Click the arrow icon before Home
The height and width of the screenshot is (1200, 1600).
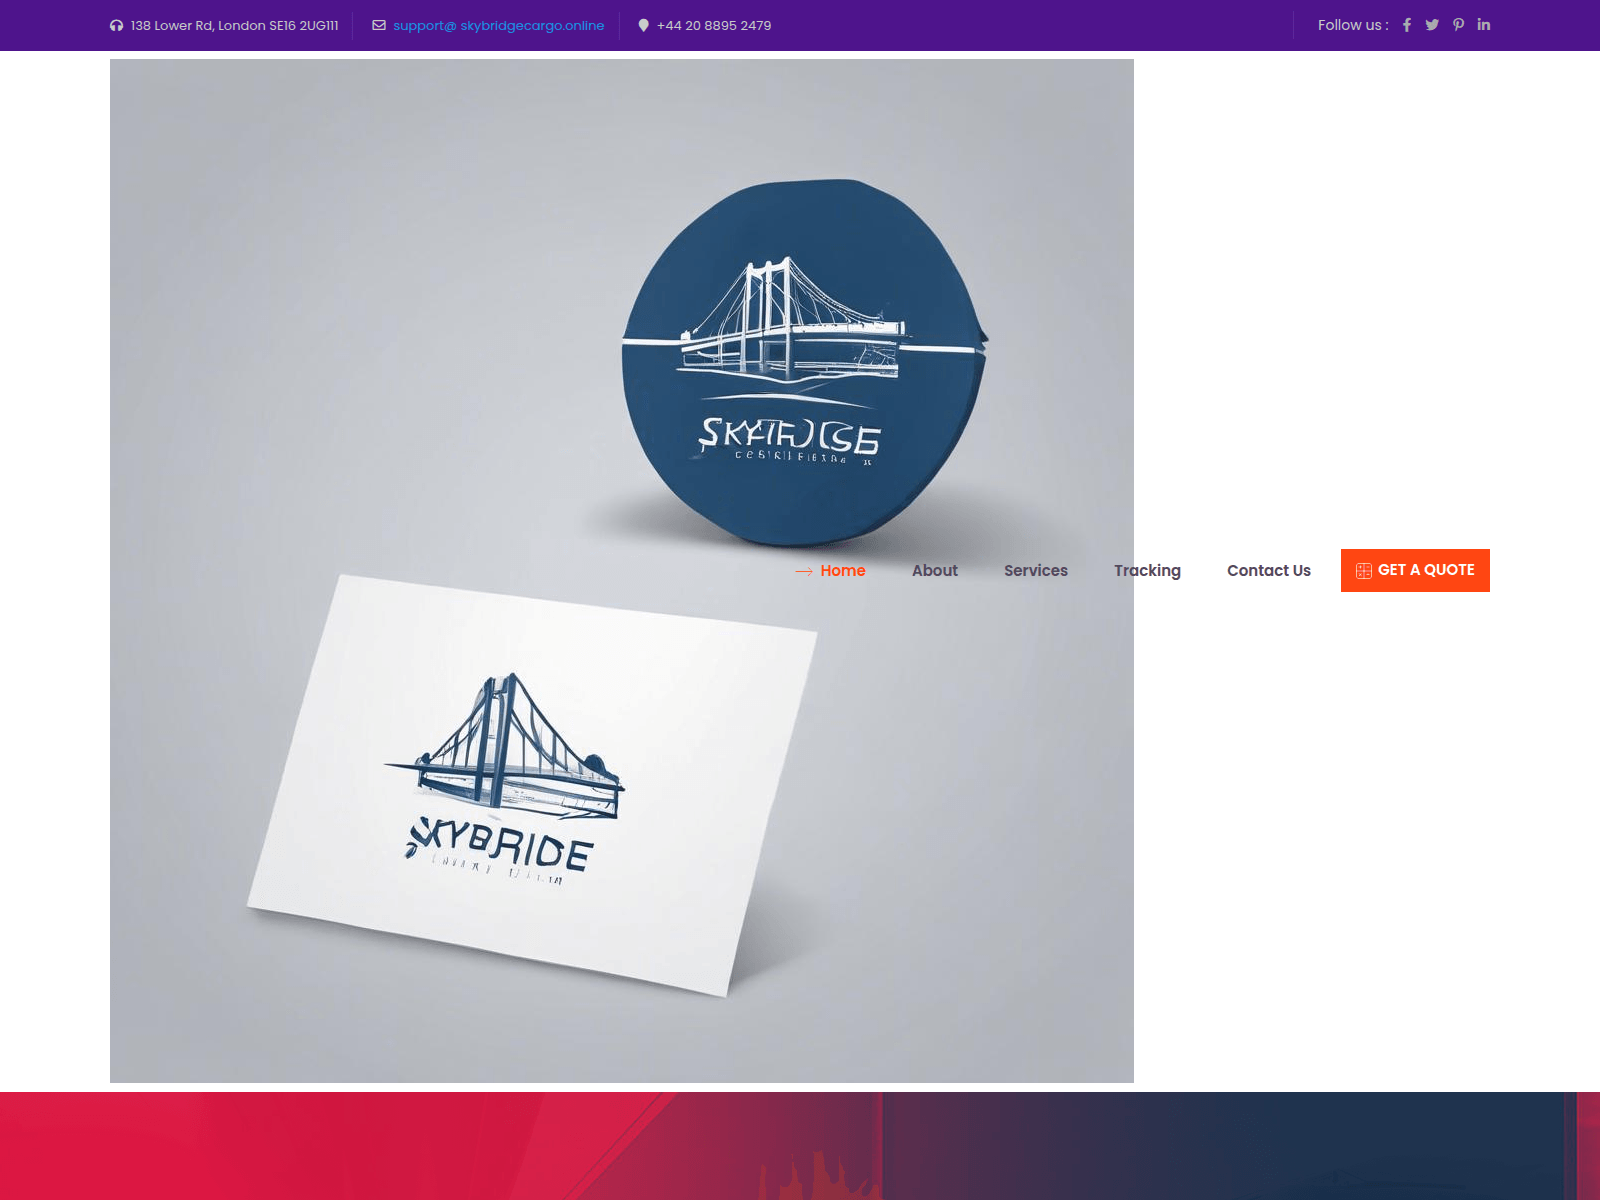click(x=804, y=572)
